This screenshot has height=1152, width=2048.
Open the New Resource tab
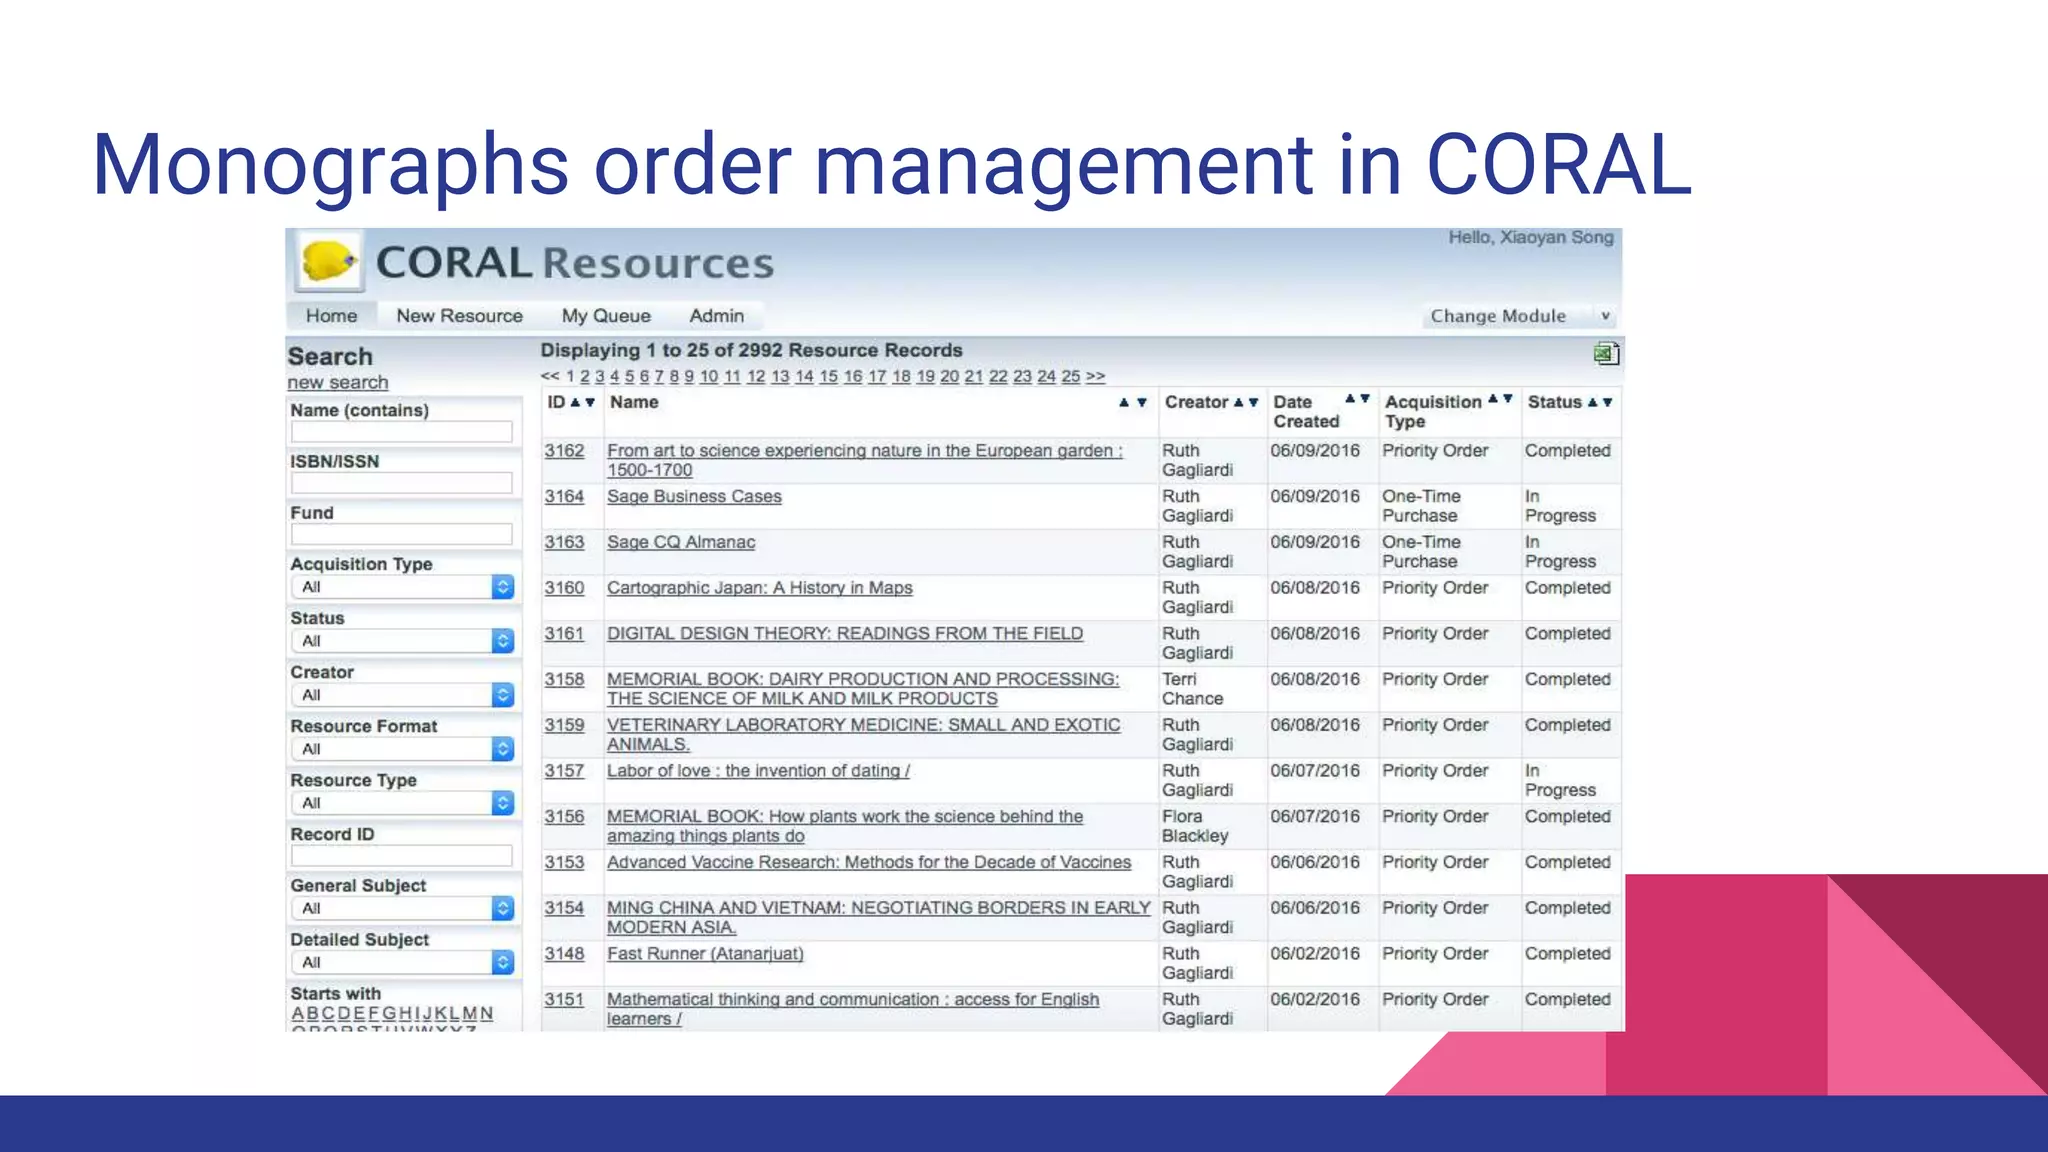(x=459, y=316)
